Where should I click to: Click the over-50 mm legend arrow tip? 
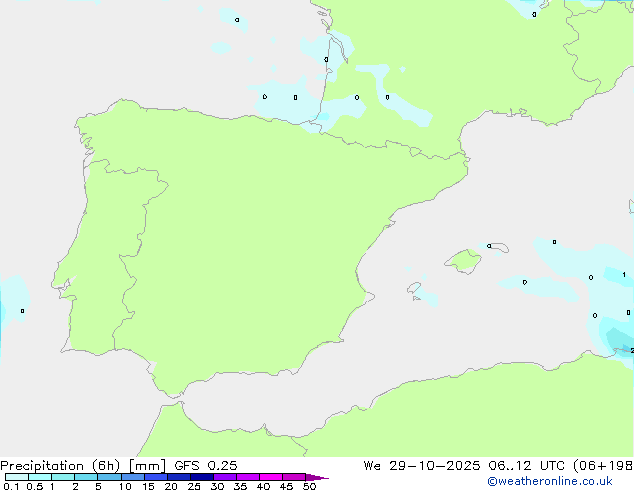317,477
